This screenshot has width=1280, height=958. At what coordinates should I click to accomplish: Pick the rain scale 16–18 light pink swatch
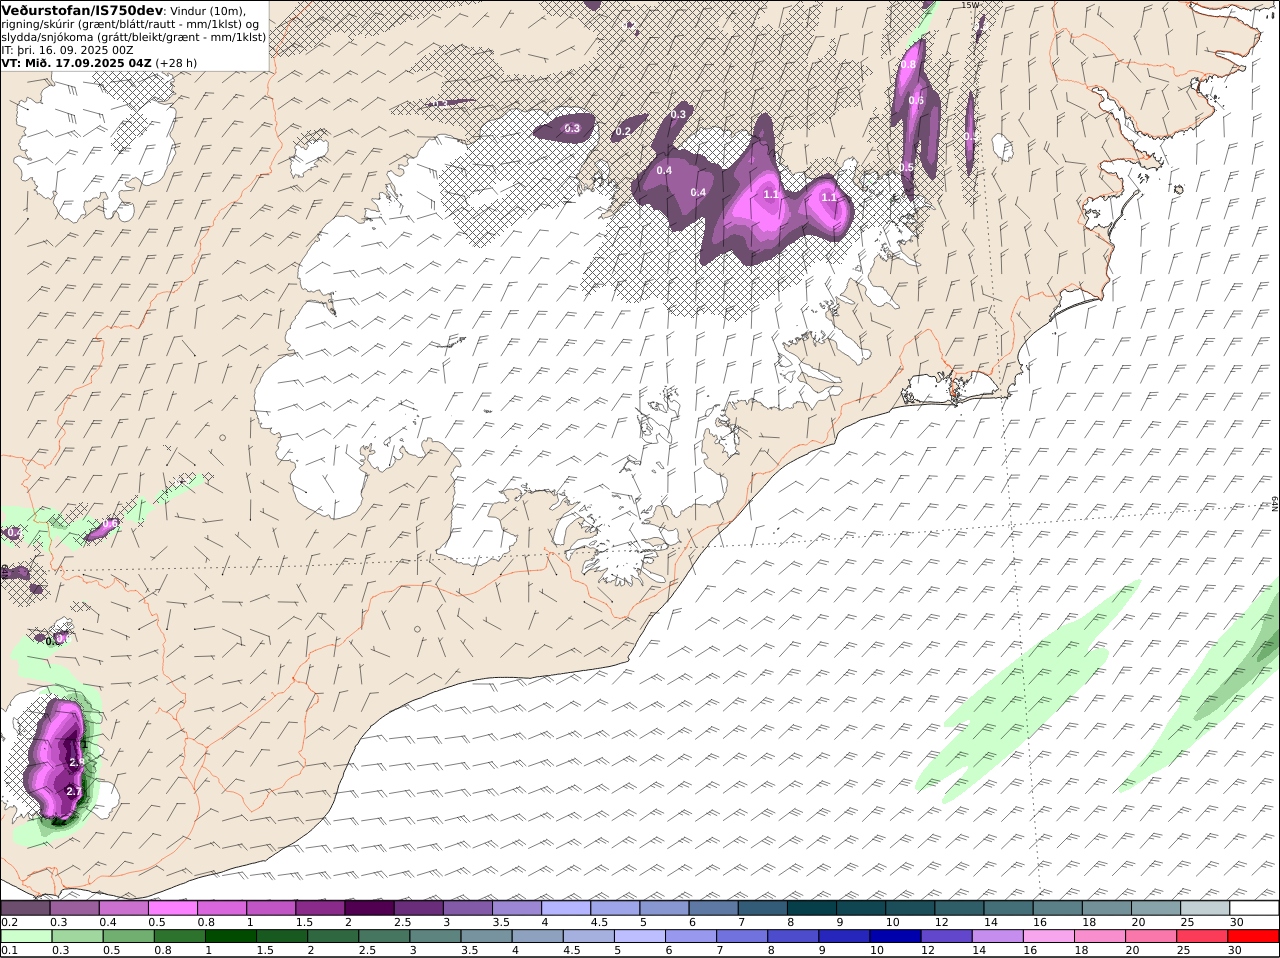1048,936
